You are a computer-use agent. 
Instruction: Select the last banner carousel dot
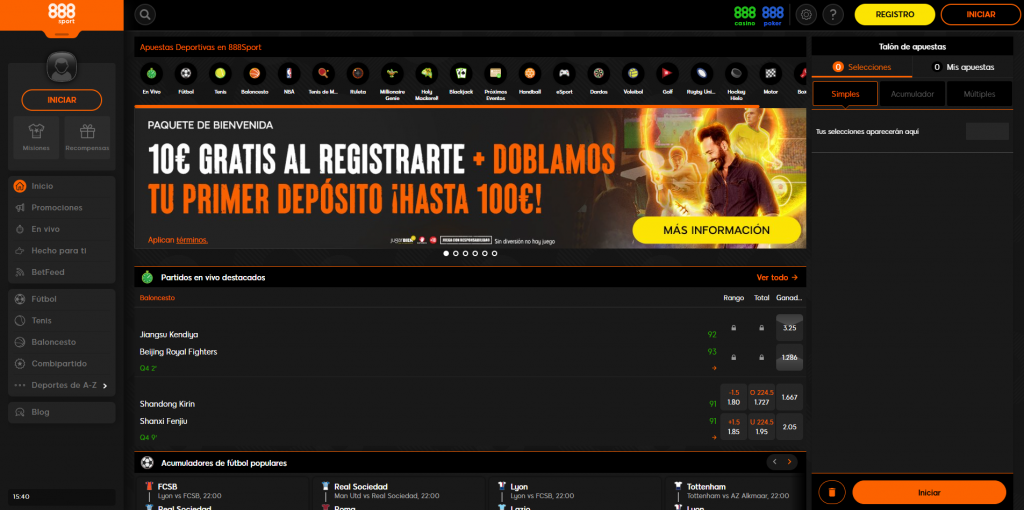pos(494,253)
